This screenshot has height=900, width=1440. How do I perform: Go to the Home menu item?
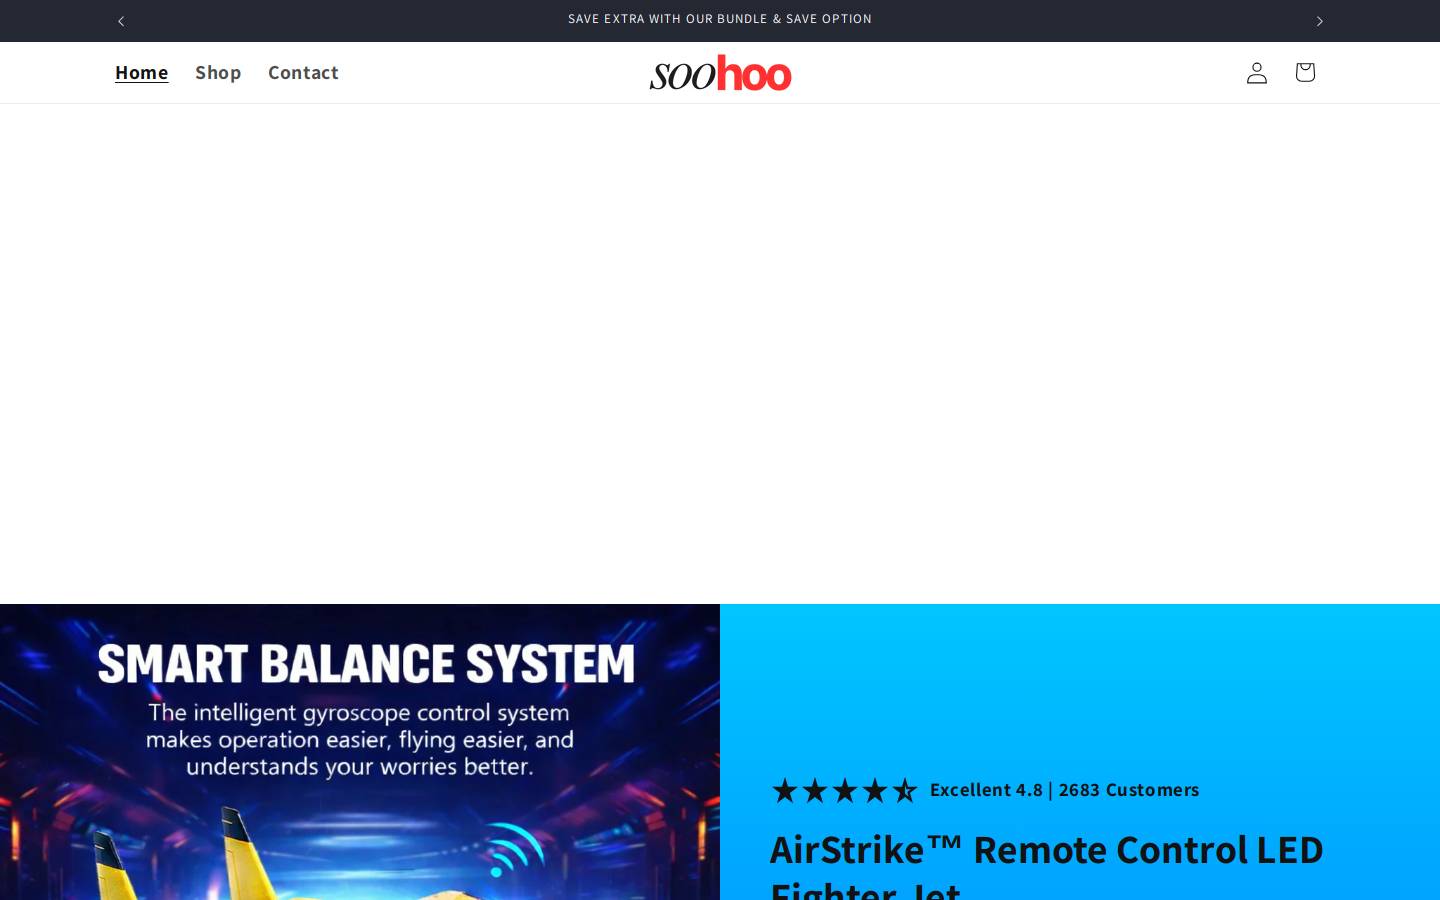click(x=142, y=72)
